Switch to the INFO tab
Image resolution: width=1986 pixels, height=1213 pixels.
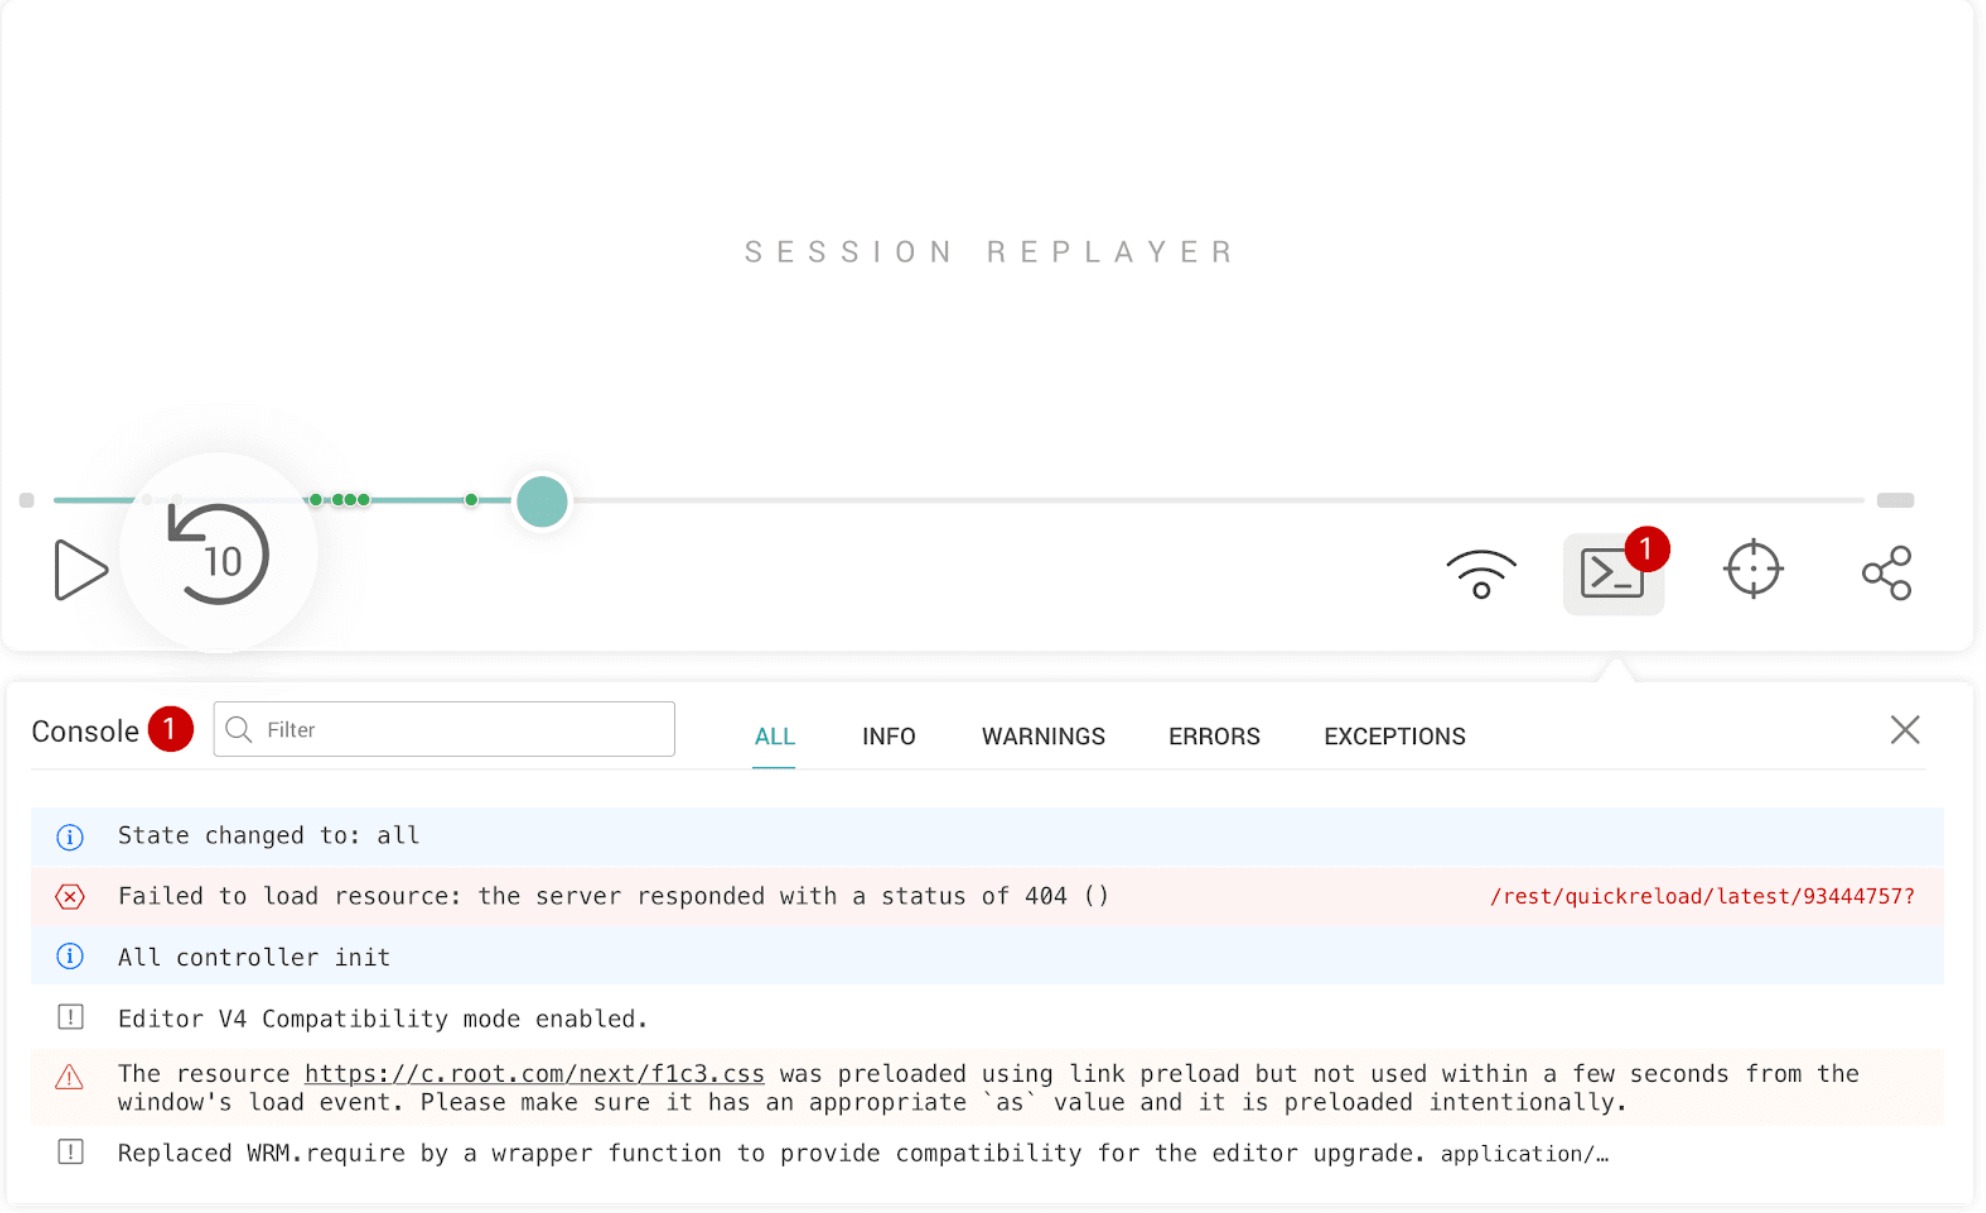coord(888,737)
